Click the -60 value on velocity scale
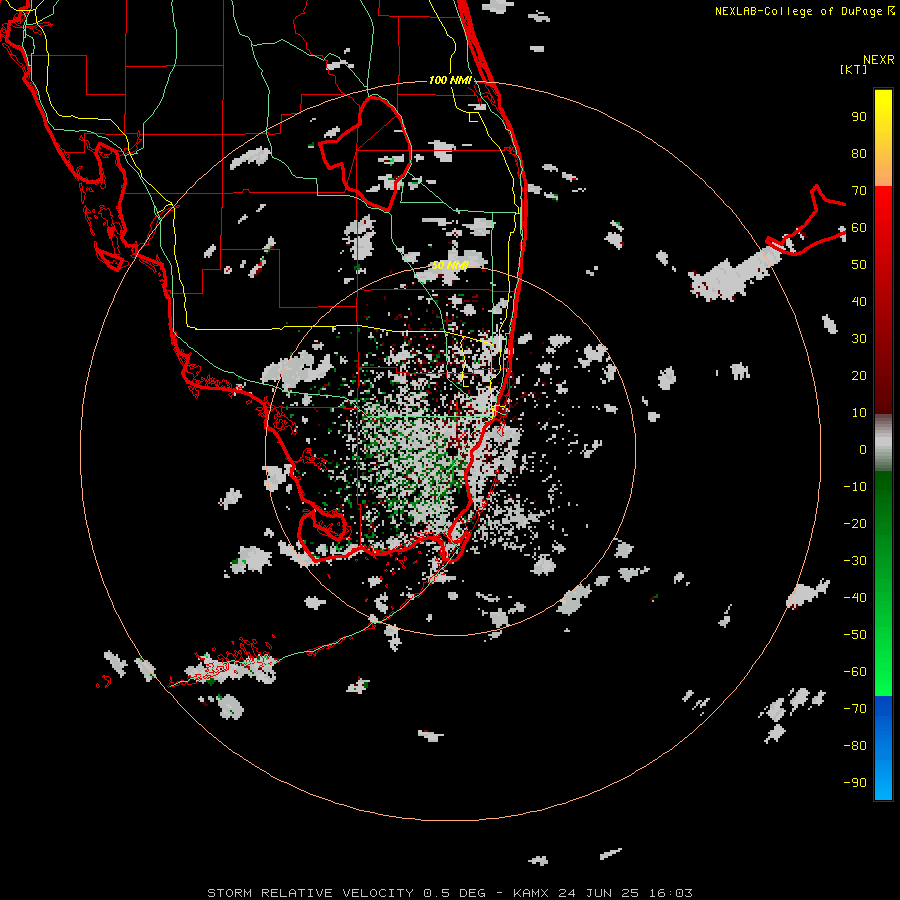900x900 pixels. (x=855, y=672)
